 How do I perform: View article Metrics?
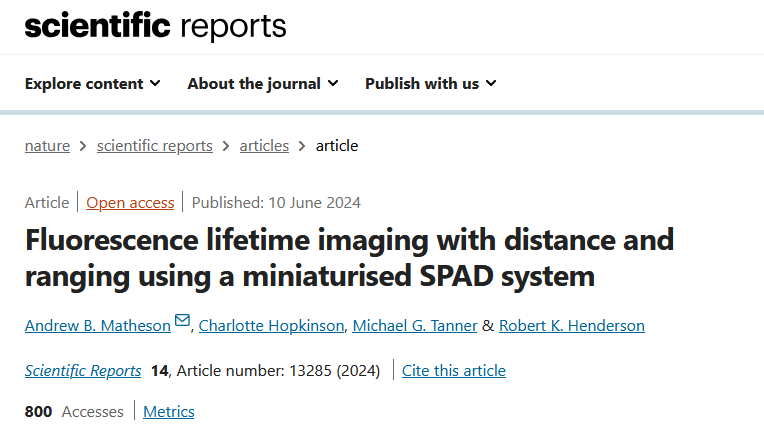(169, 412)
